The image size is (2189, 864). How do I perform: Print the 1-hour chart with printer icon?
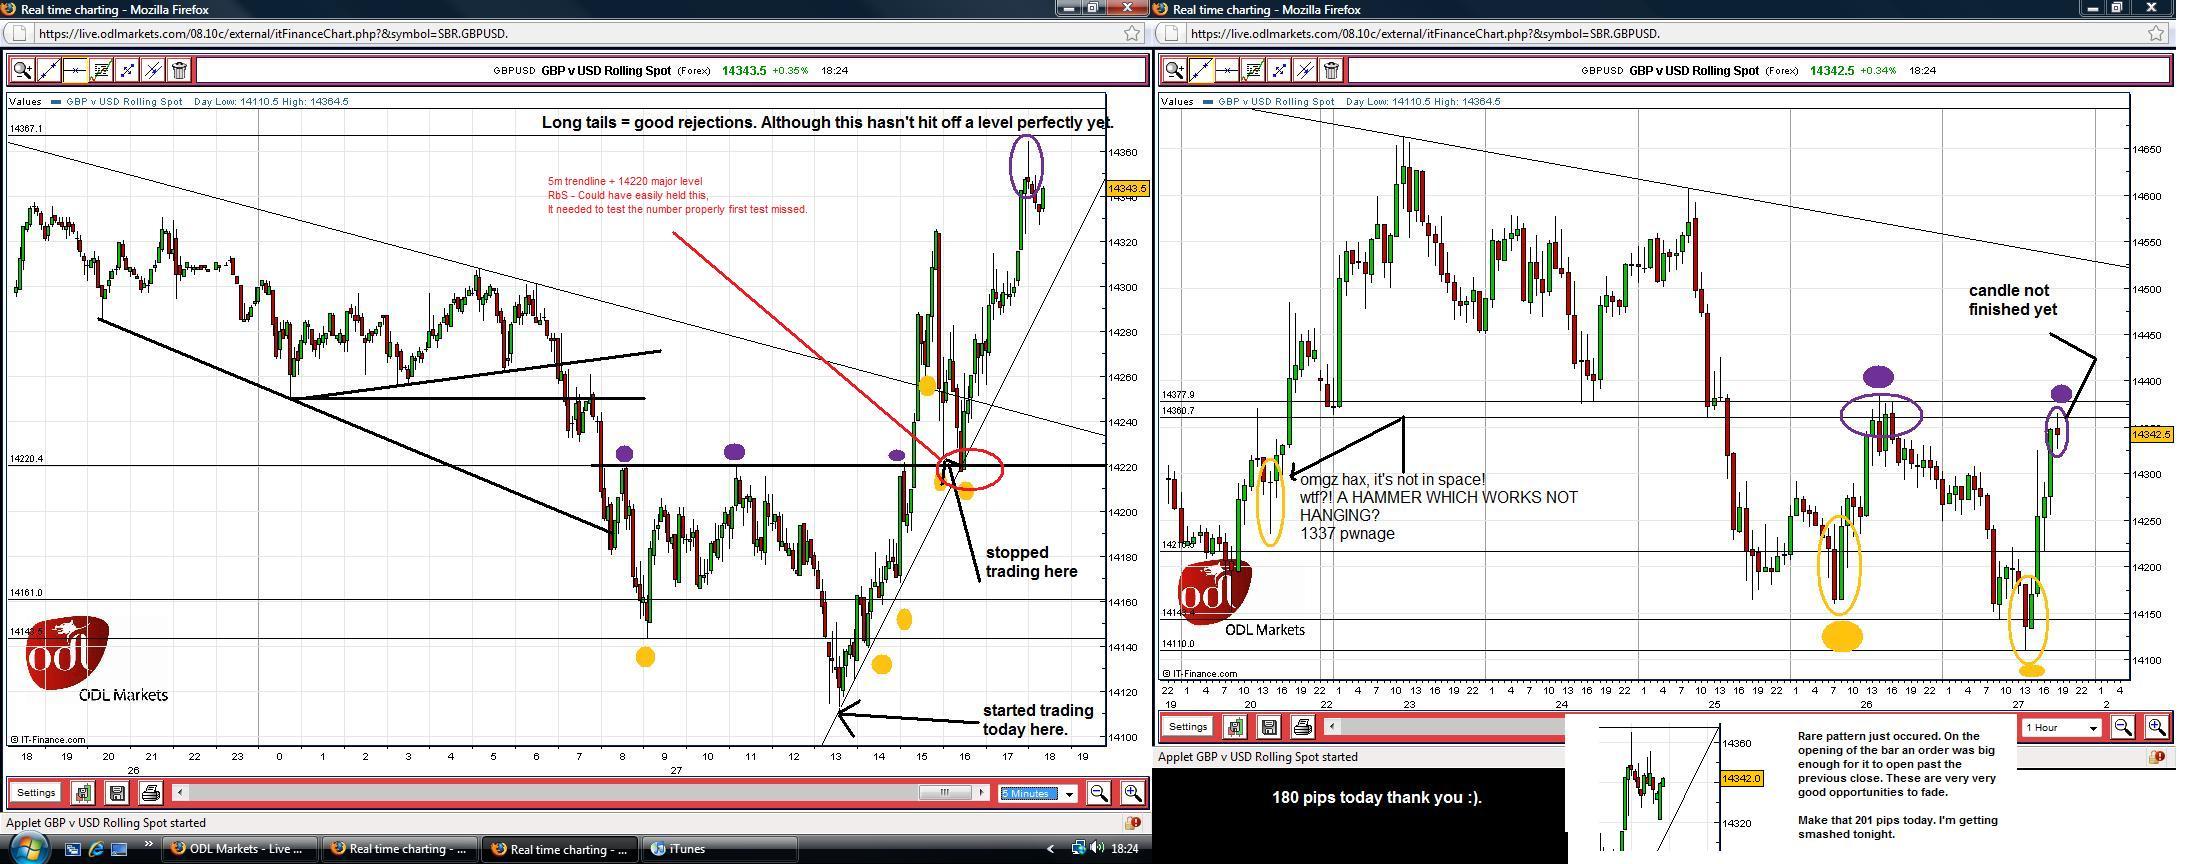pos(1302,727)
